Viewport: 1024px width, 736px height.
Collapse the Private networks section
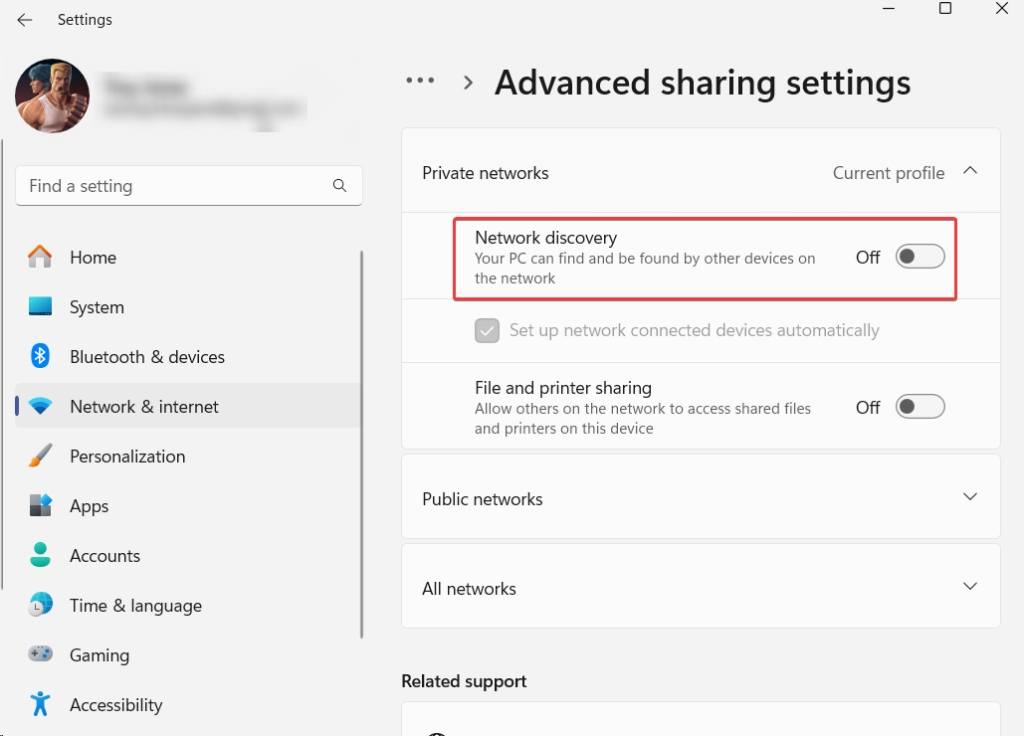coord(969,172)
